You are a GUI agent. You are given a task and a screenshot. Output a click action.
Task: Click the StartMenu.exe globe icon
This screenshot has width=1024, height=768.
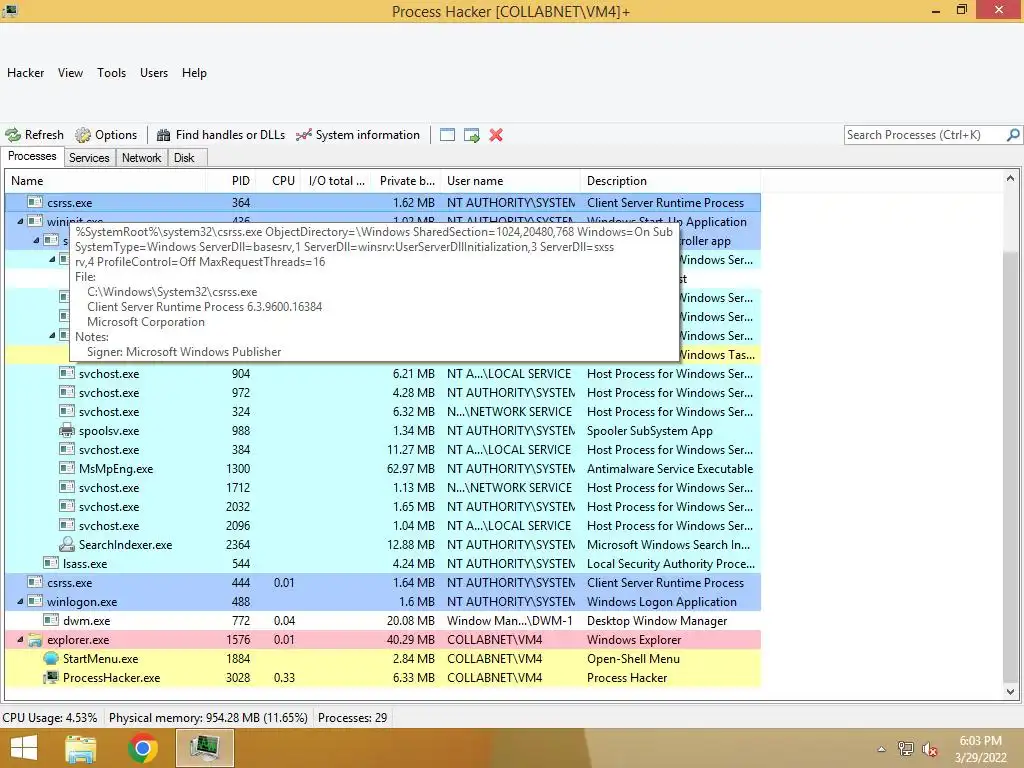click(x=51, y=658)
